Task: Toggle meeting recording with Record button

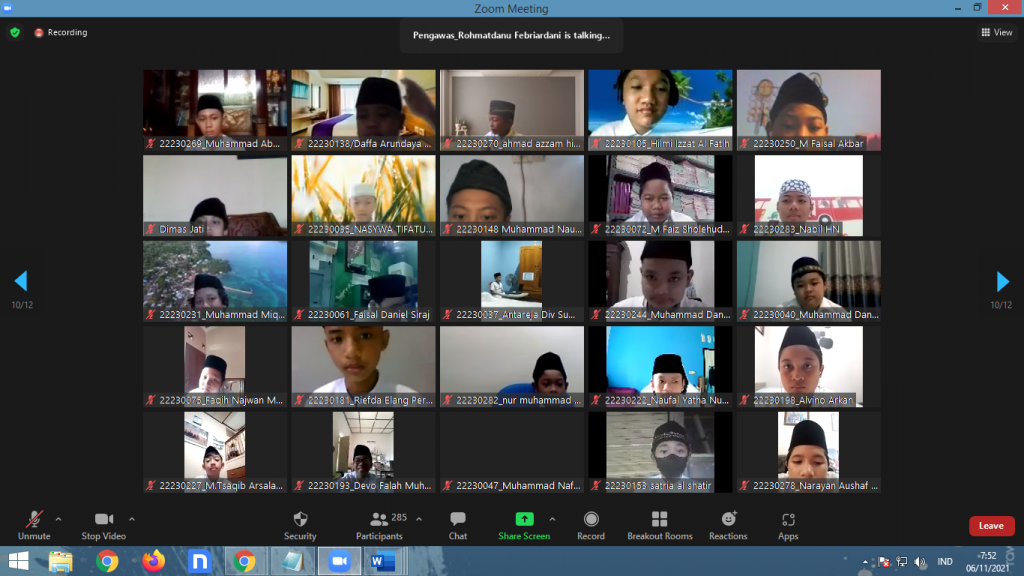Action: pos(591,524)
